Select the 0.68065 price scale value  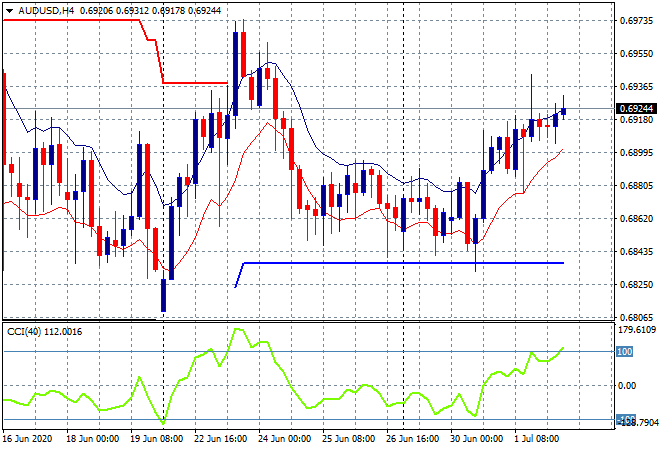[636, 317]
